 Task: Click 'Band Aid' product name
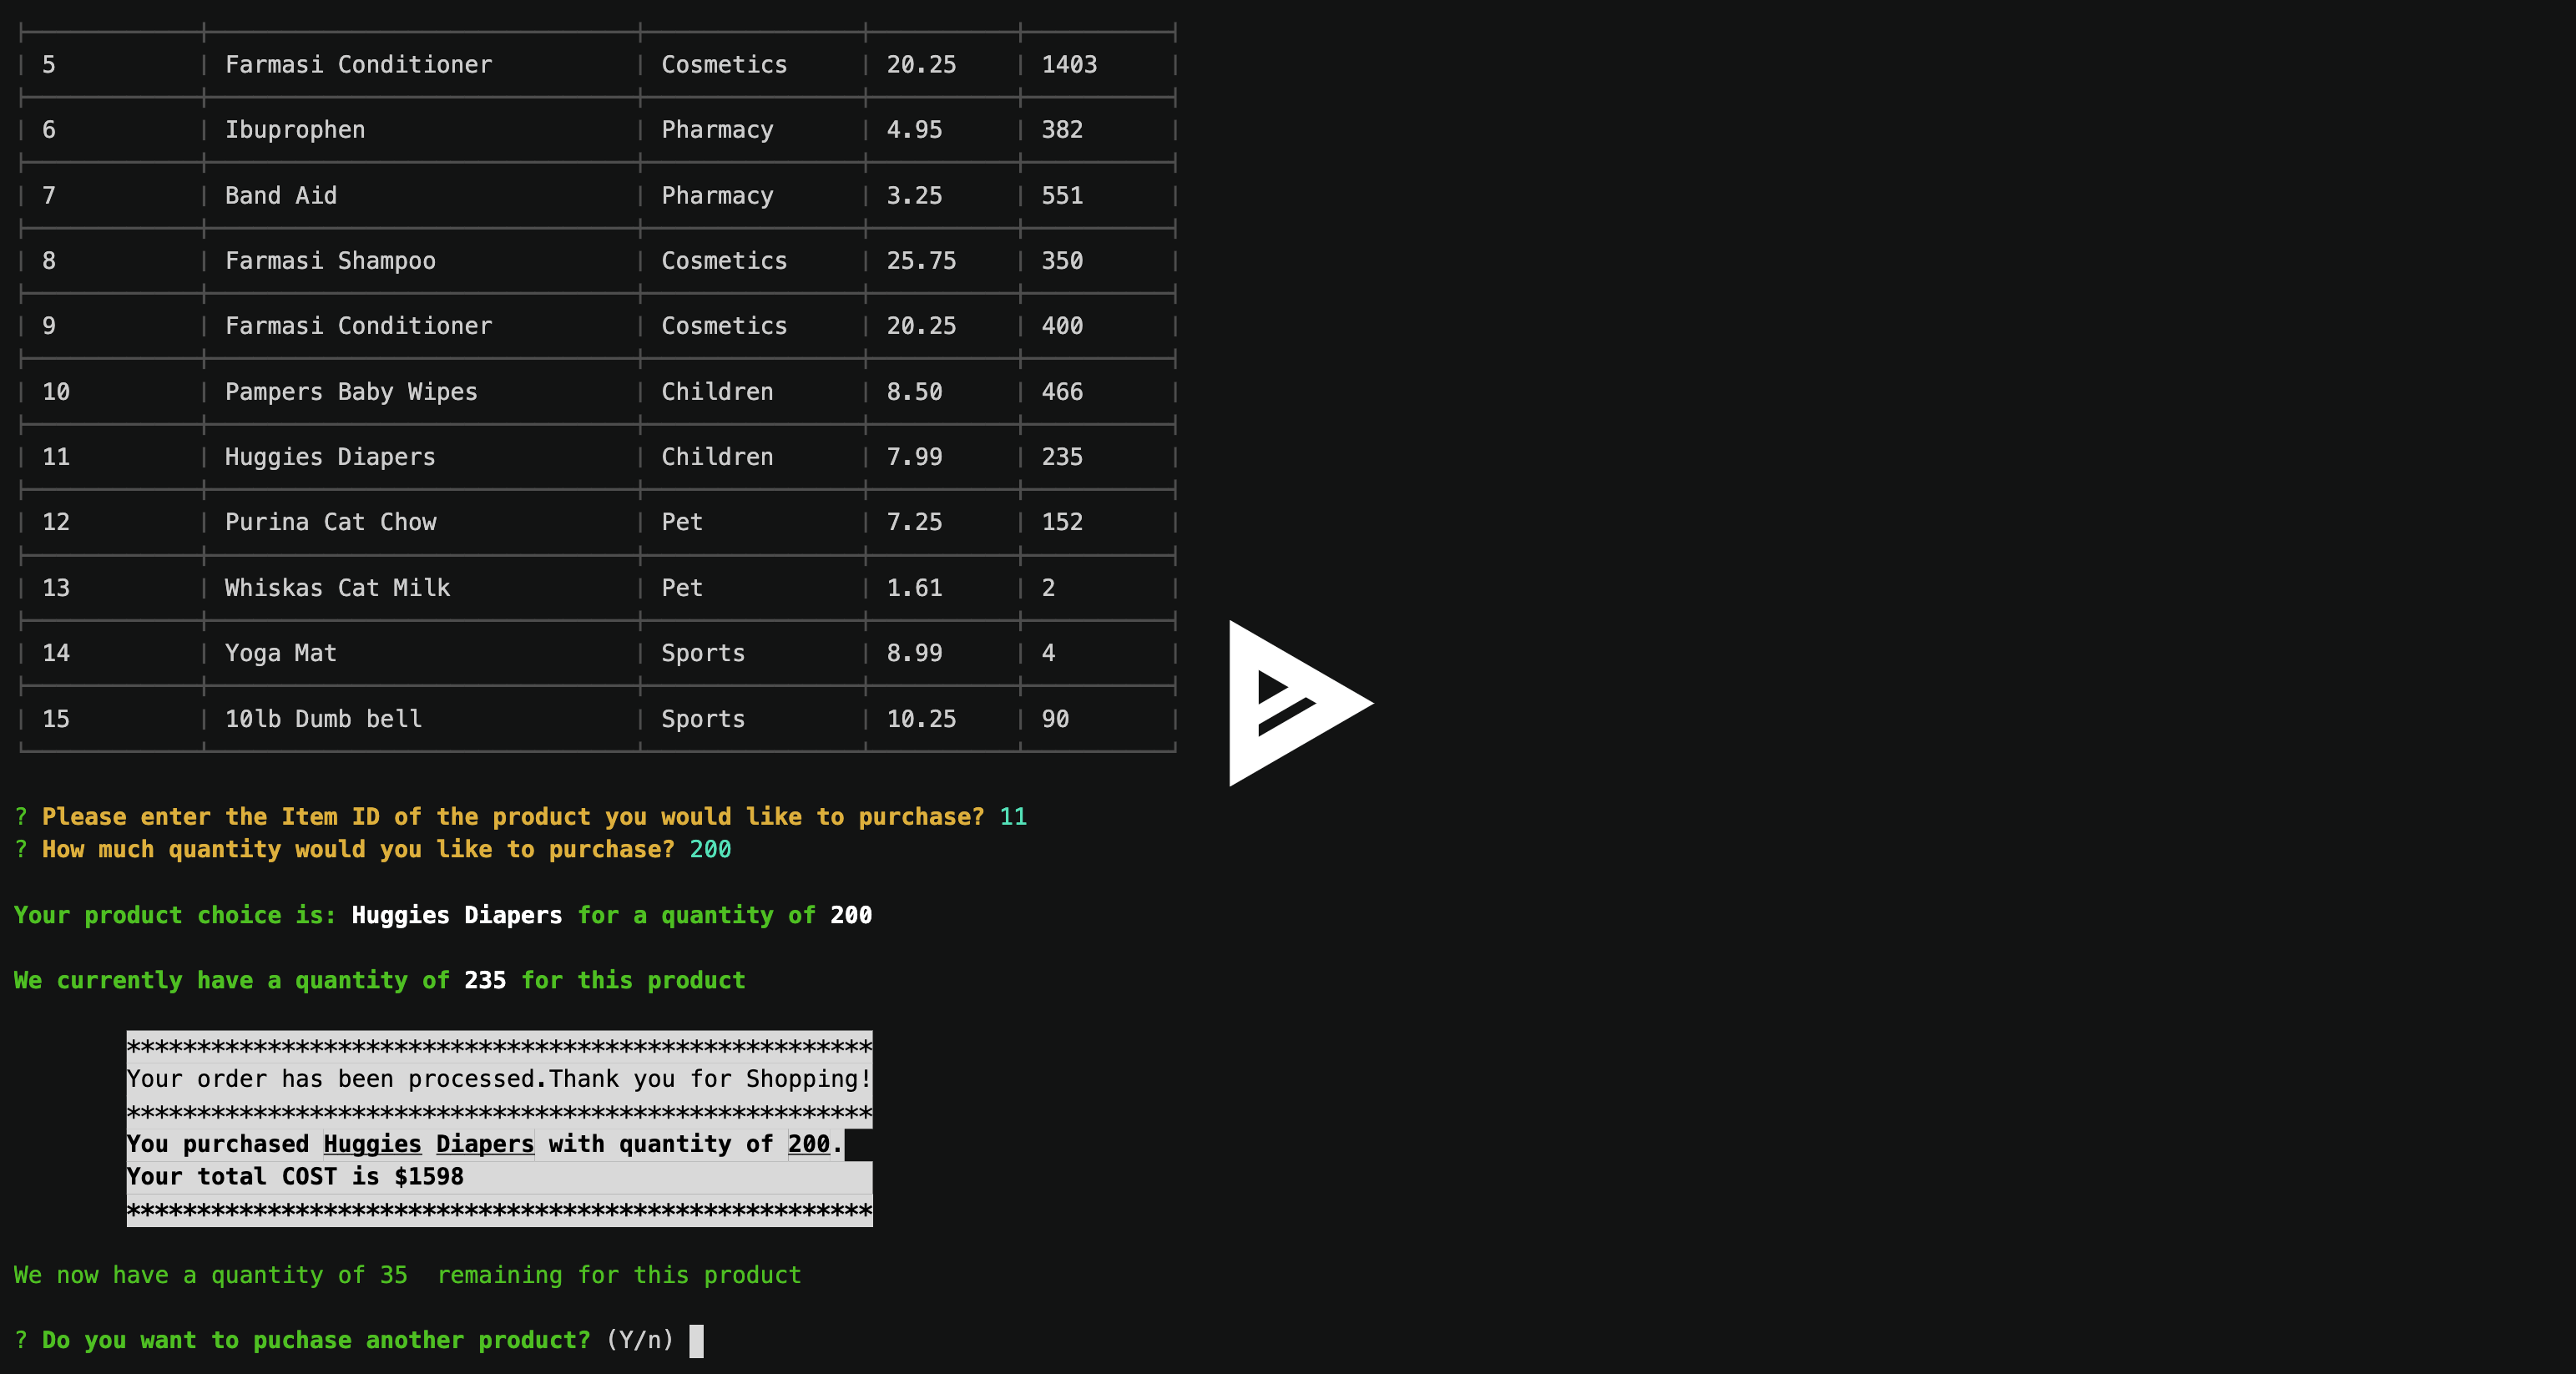pyautogui.click(x=281, y=196)
